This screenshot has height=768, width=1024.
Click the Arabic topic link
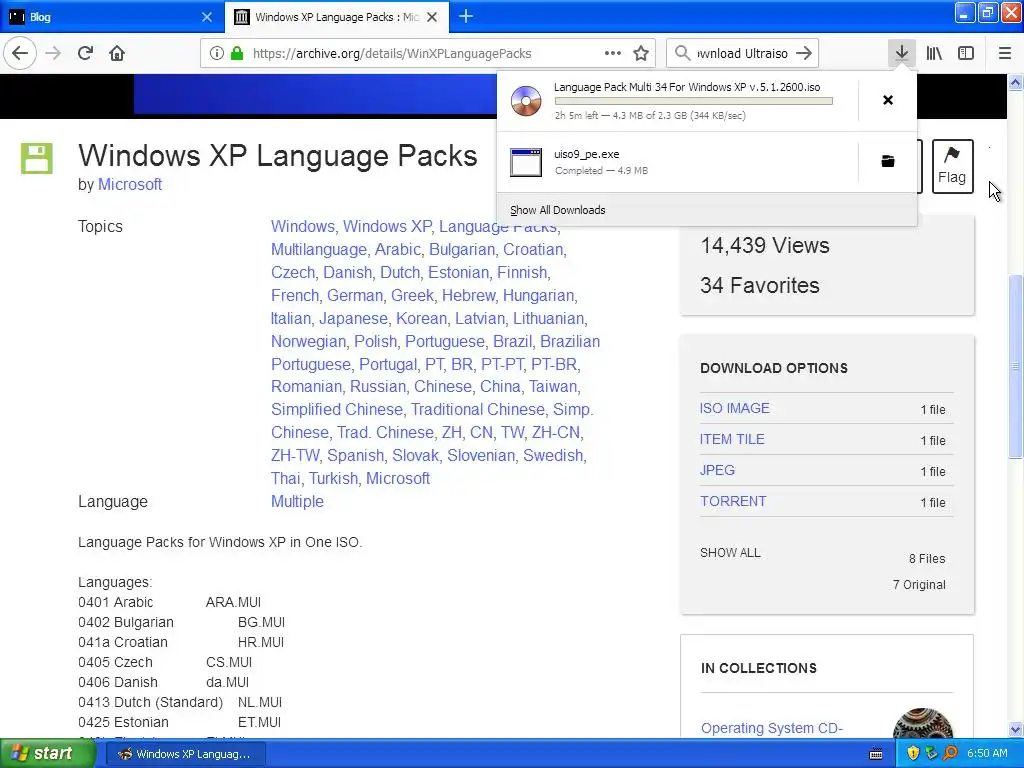(x=398, y=249)
